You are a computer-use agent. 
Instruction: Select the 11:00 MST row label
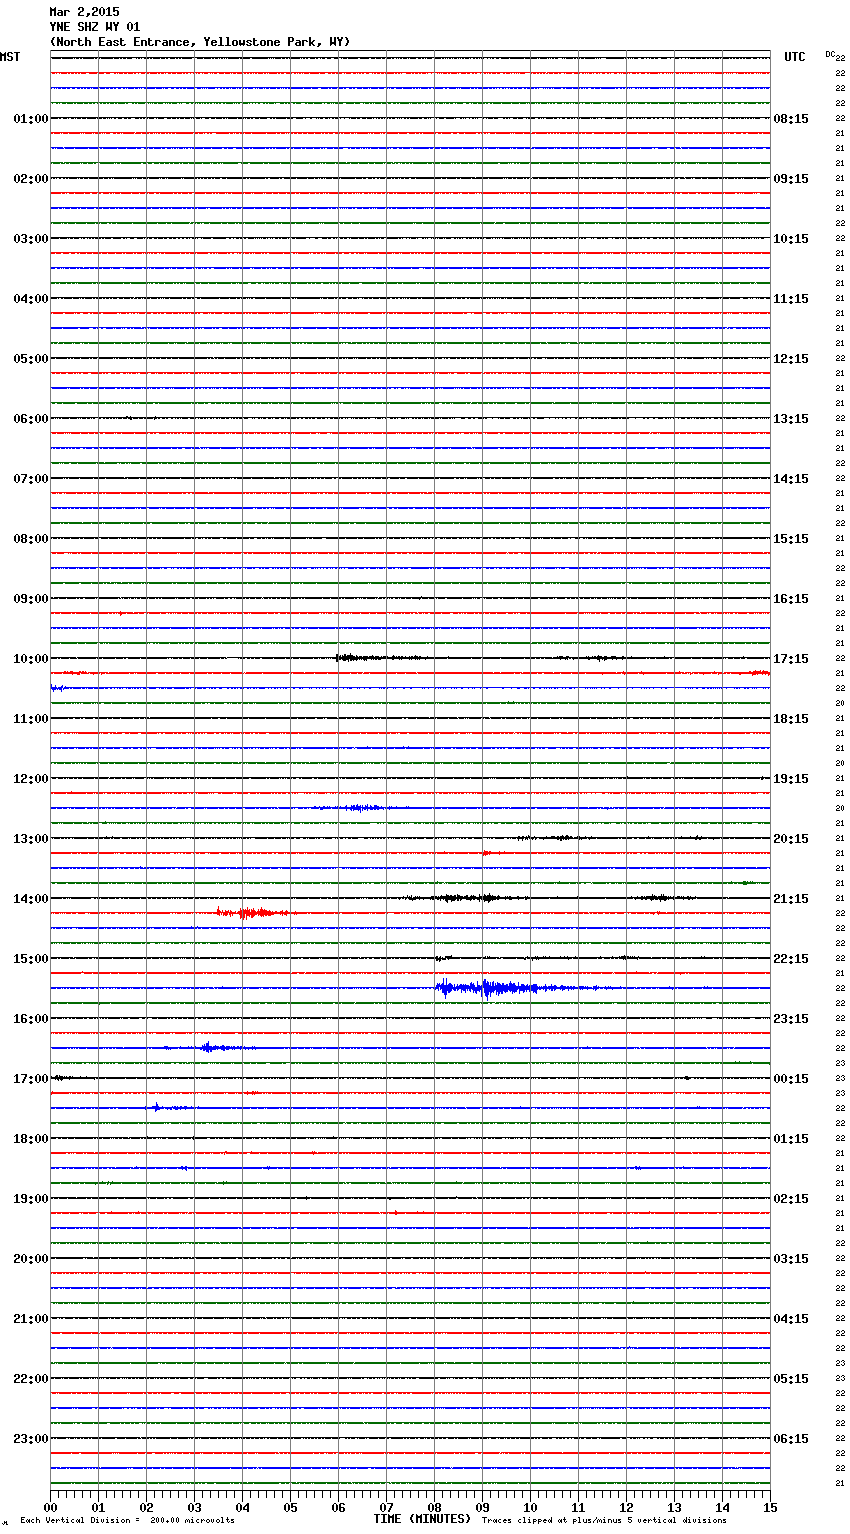click(31, 719)
